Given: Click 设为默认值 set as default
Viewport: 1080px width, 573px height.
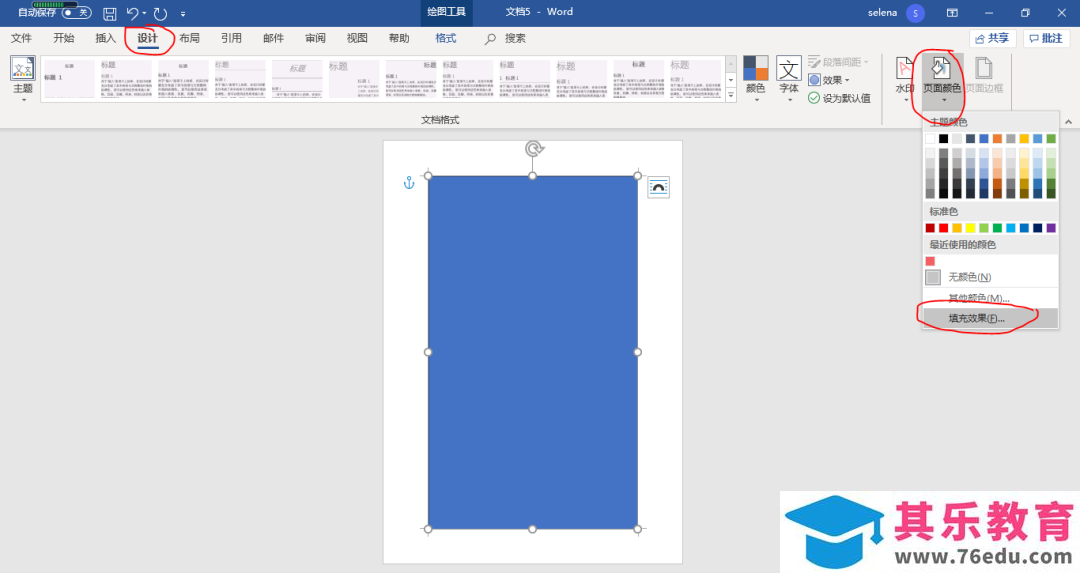Looking at the screenshot, I should (839, 98).
